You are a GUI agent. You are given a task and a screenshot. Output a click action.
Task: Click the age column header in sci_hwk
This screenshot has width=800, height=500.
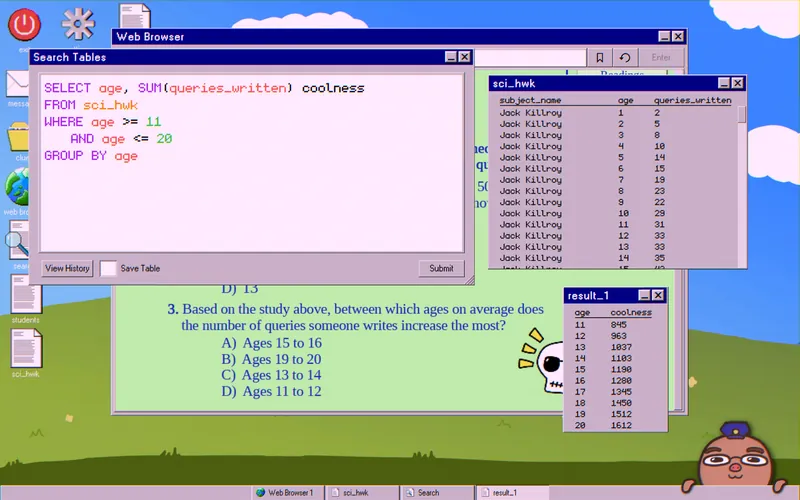(626, 101)
